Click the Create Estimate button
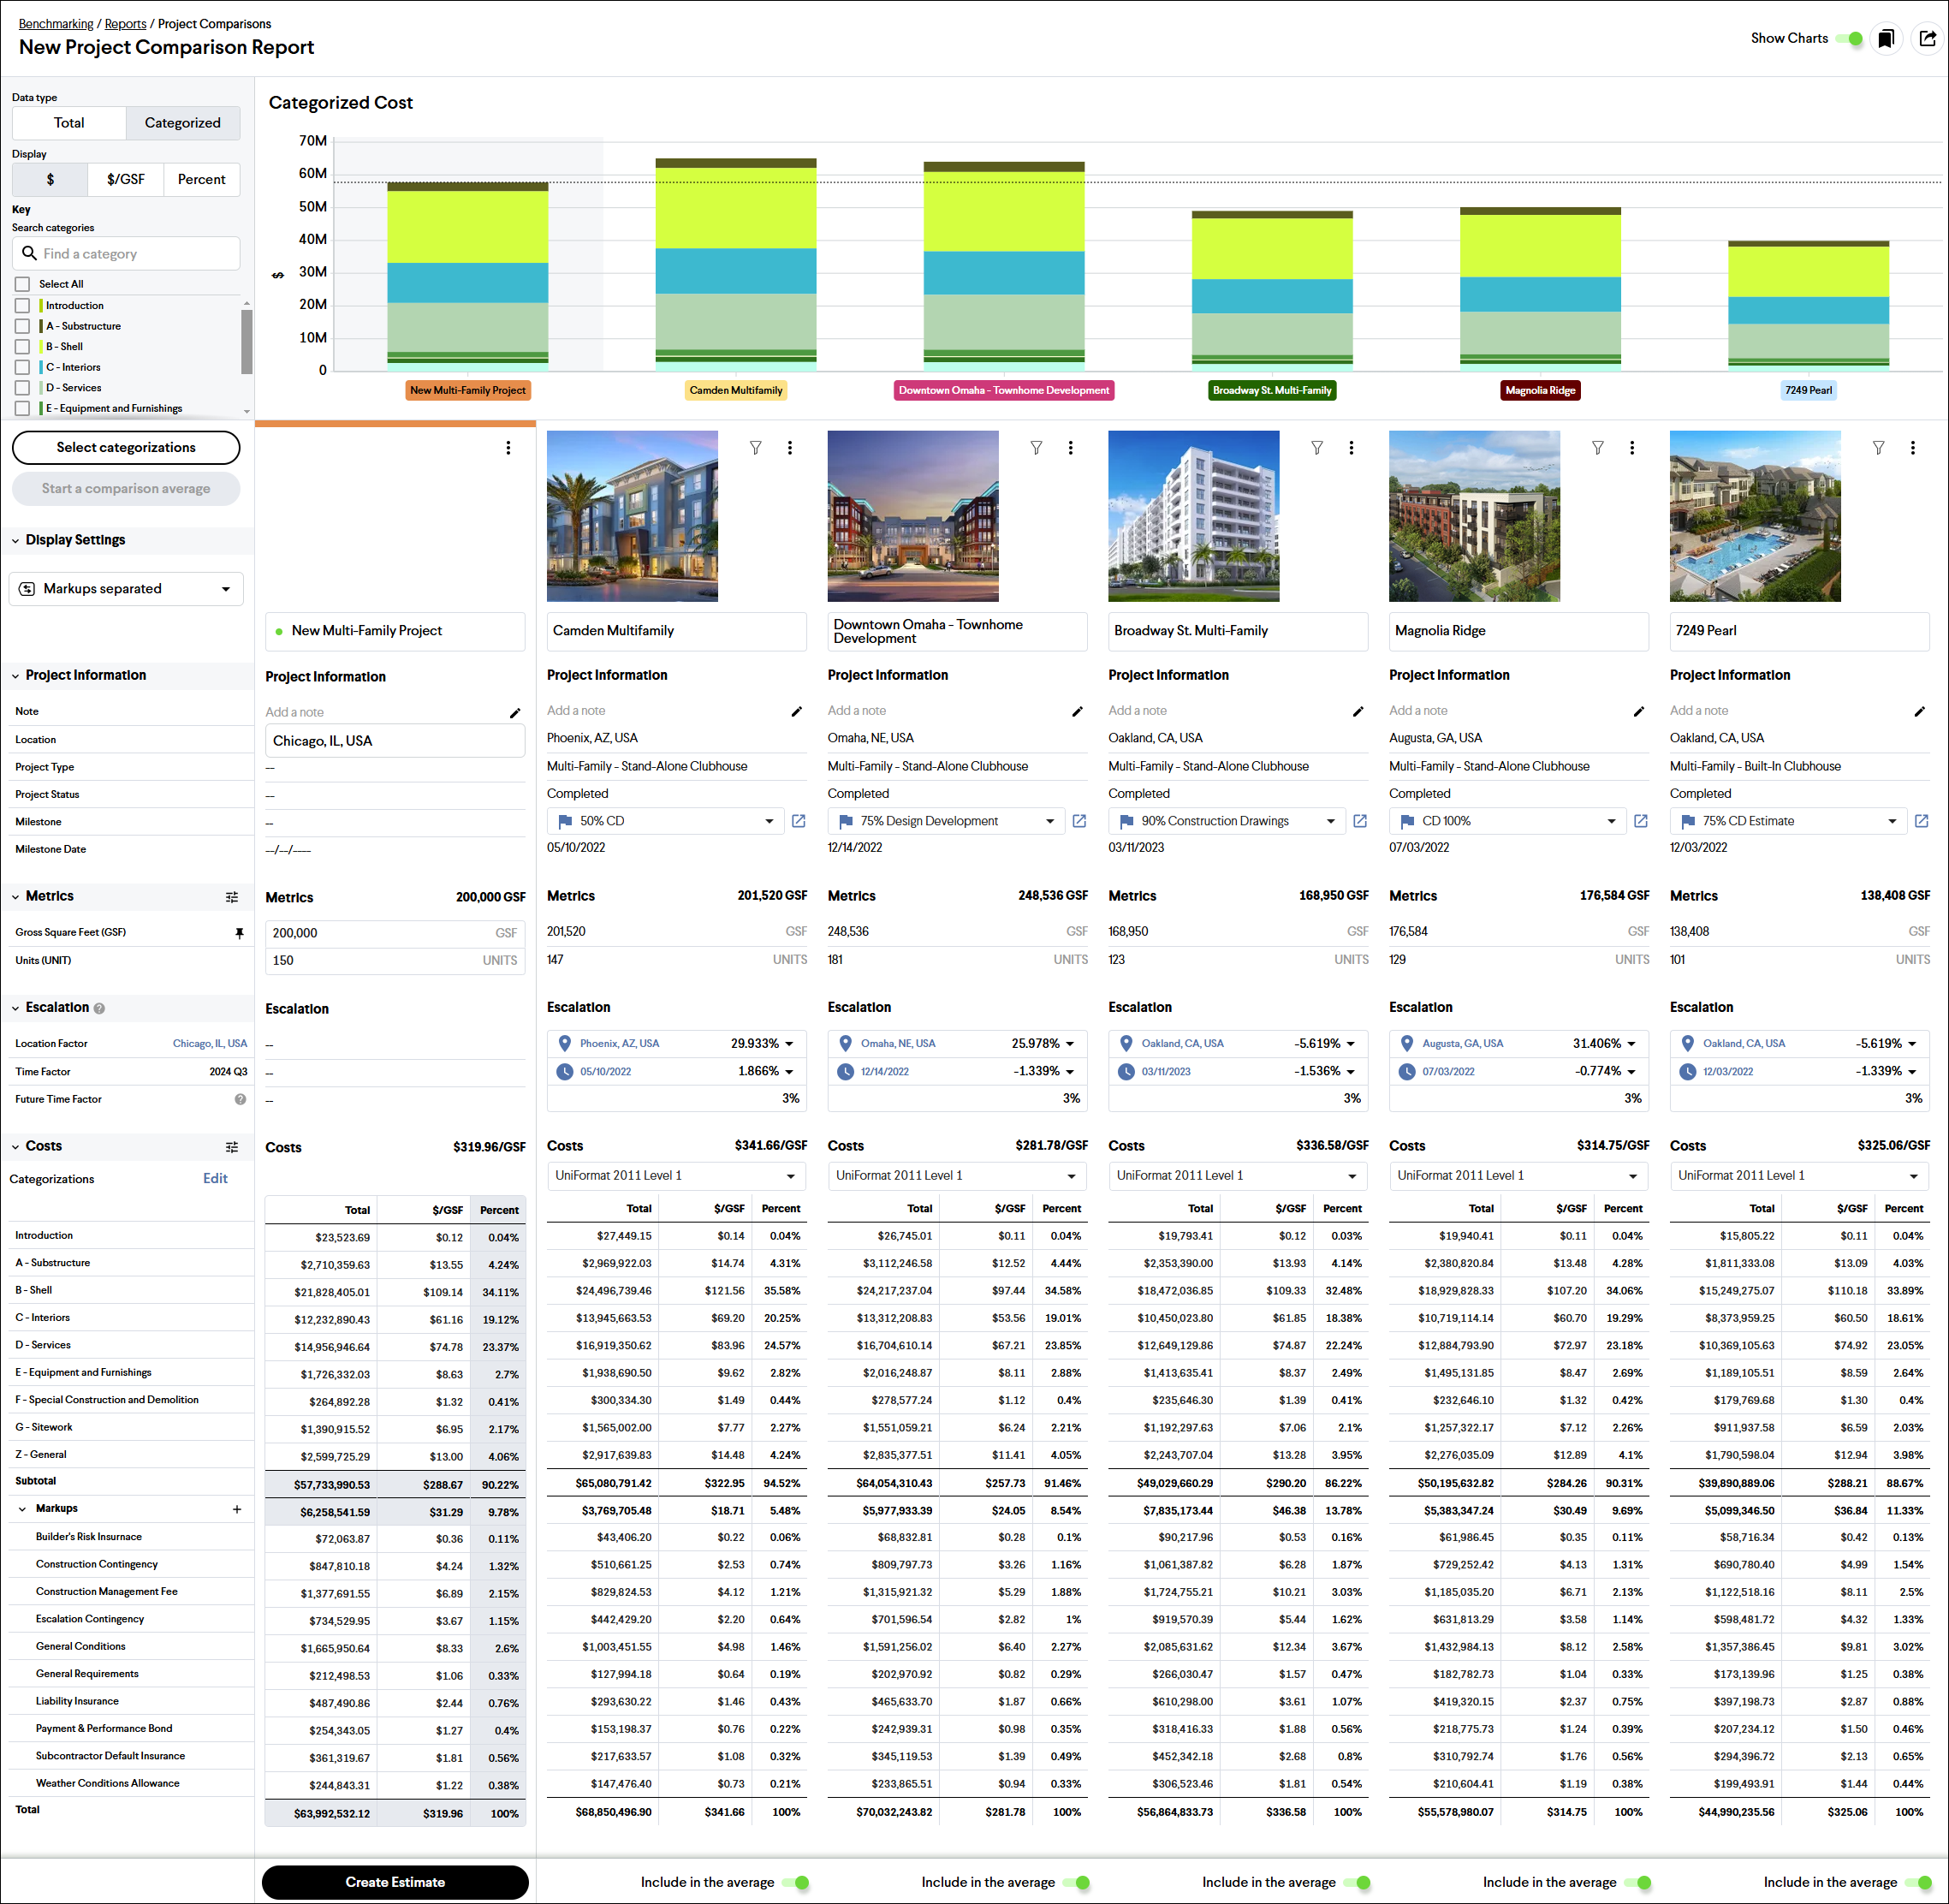The width and height of the screenshot is (1949, 1904). (395, 1881)
